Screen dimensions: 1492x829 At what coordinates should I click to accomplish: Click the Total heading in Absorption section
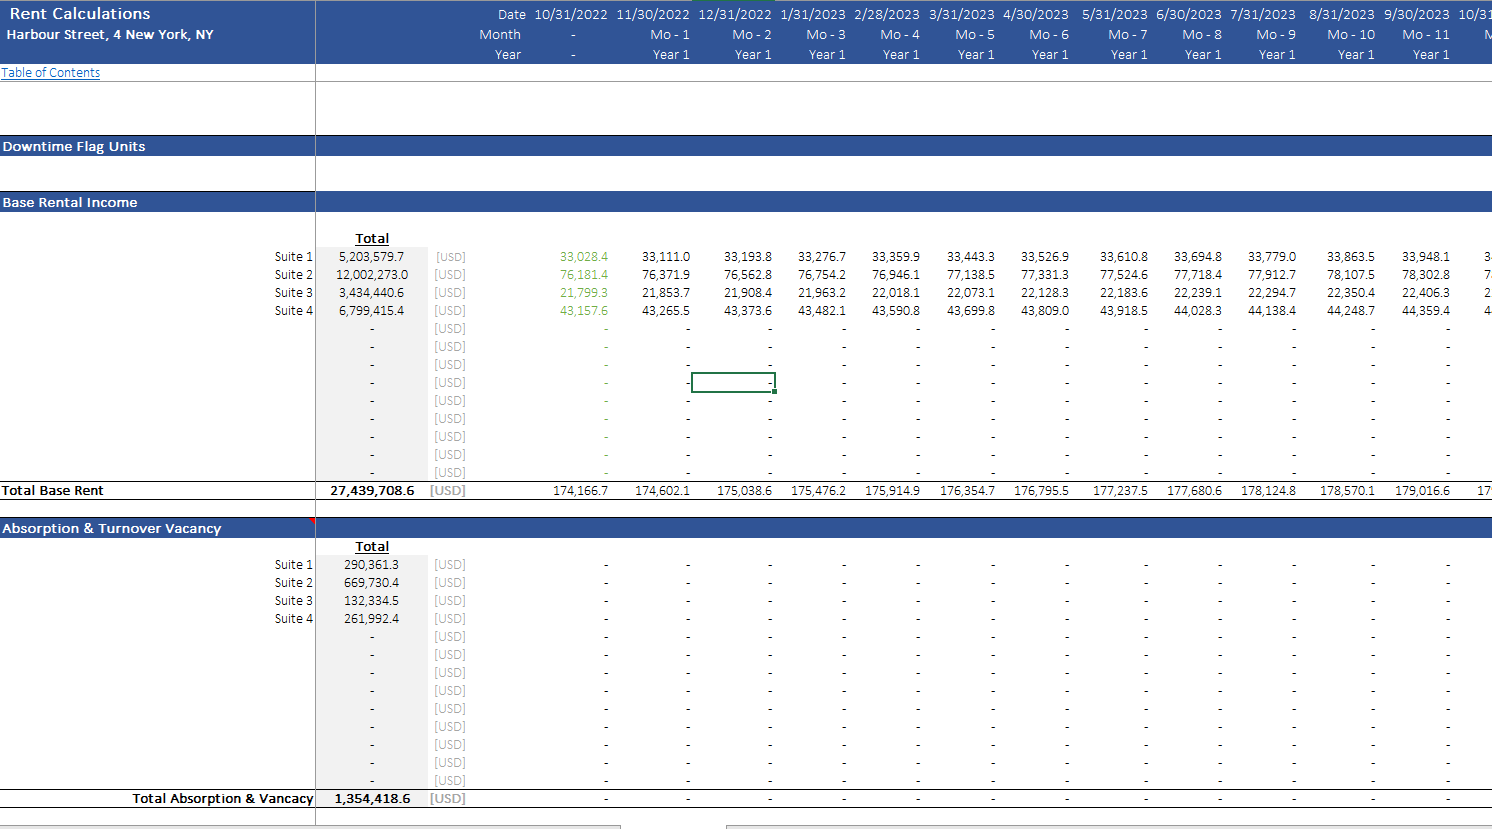372,547
